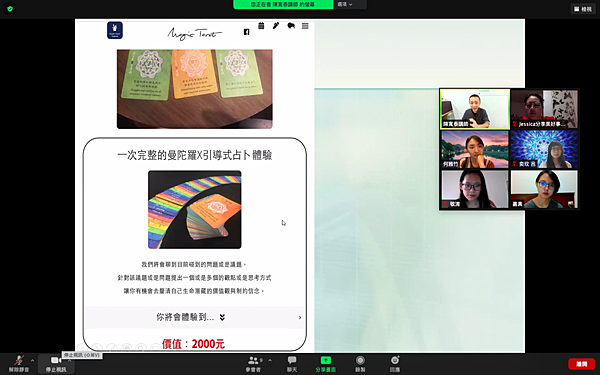Select the Jessica participant video tile
The height and width of the screenshot is (375, 600).
544,109
